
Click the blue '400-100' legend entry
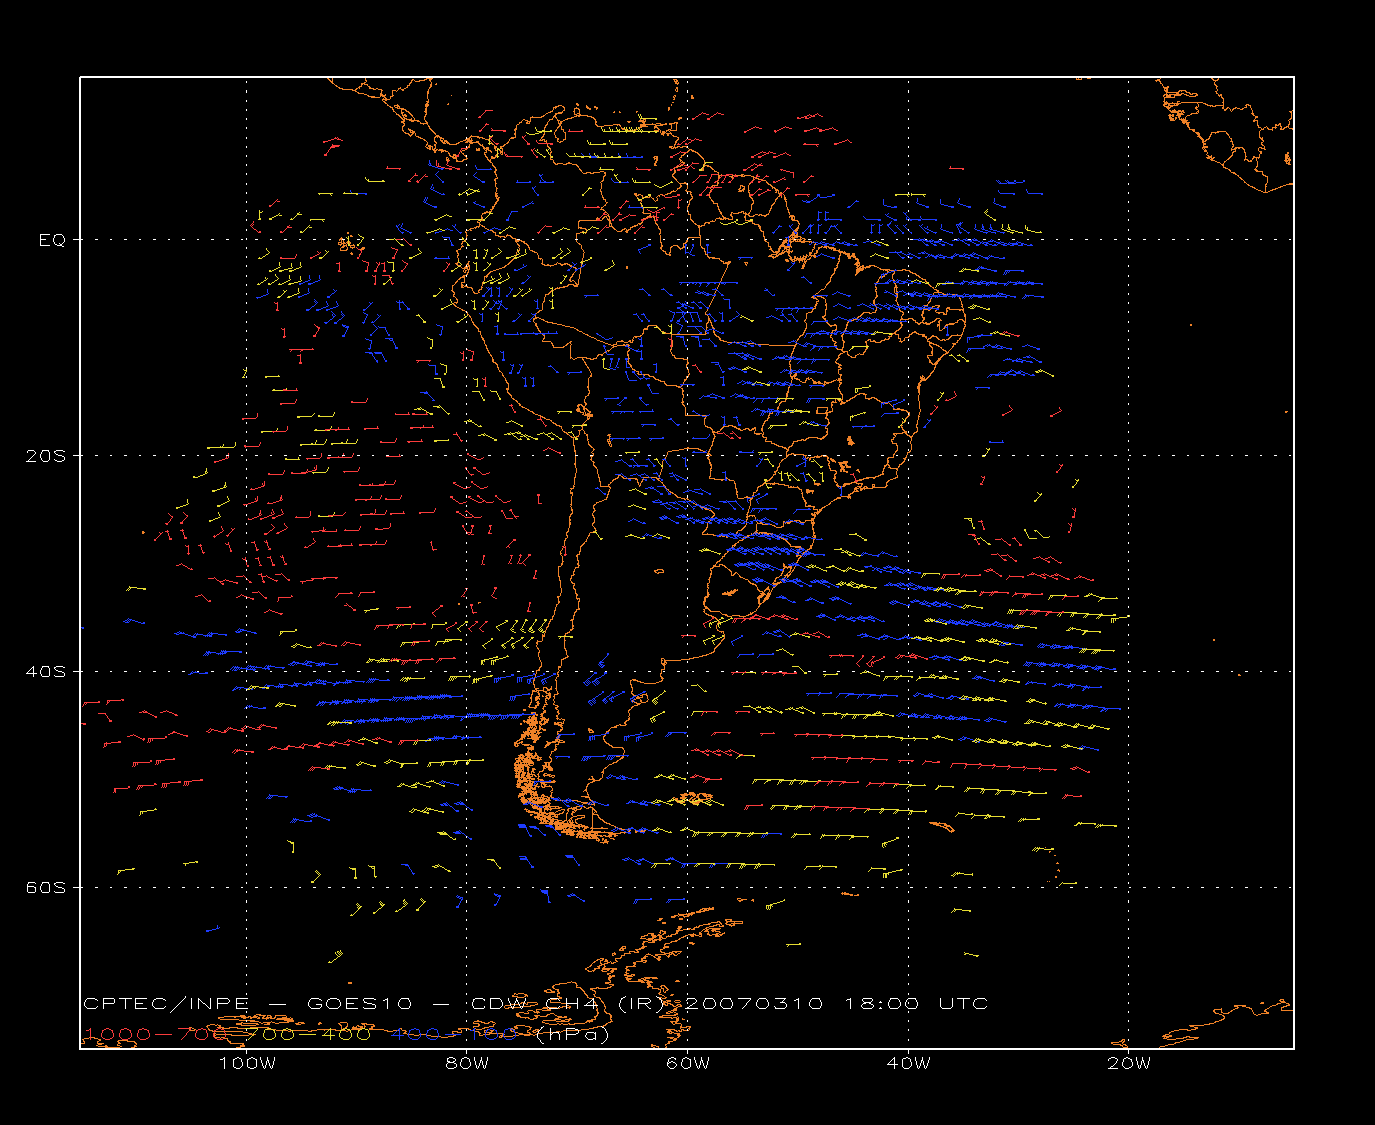tap(454, 1034)
